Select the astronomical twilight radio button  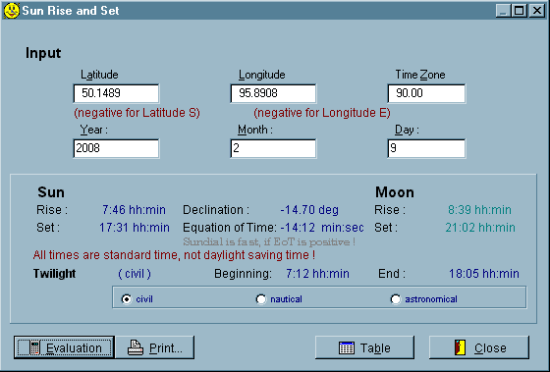(x=395, y=299)
